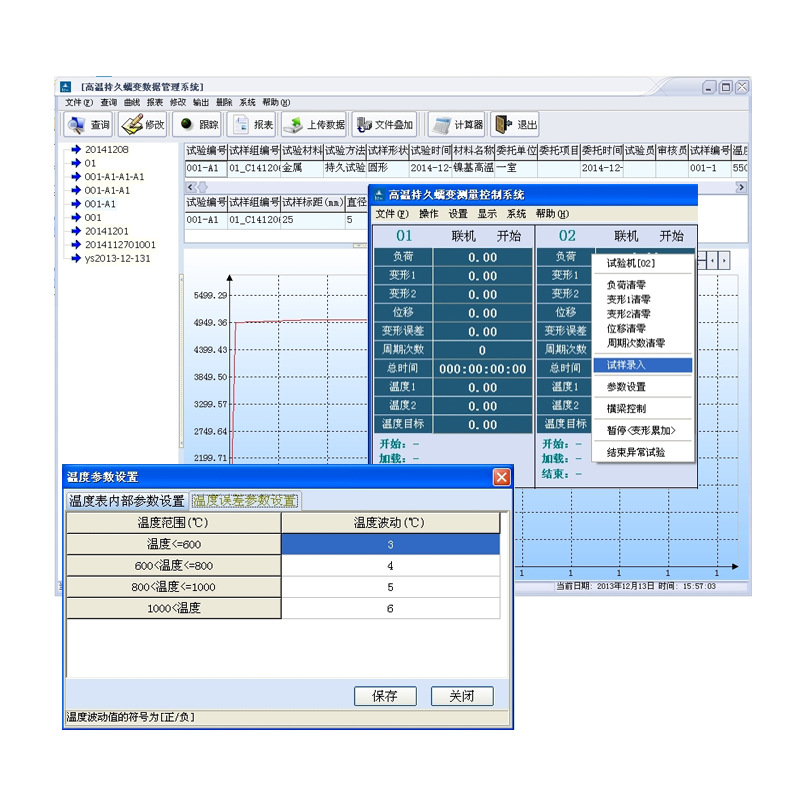Close the 温度参数设置 dialog with the red X
The image size is (800, 800).
pos(502,477)
